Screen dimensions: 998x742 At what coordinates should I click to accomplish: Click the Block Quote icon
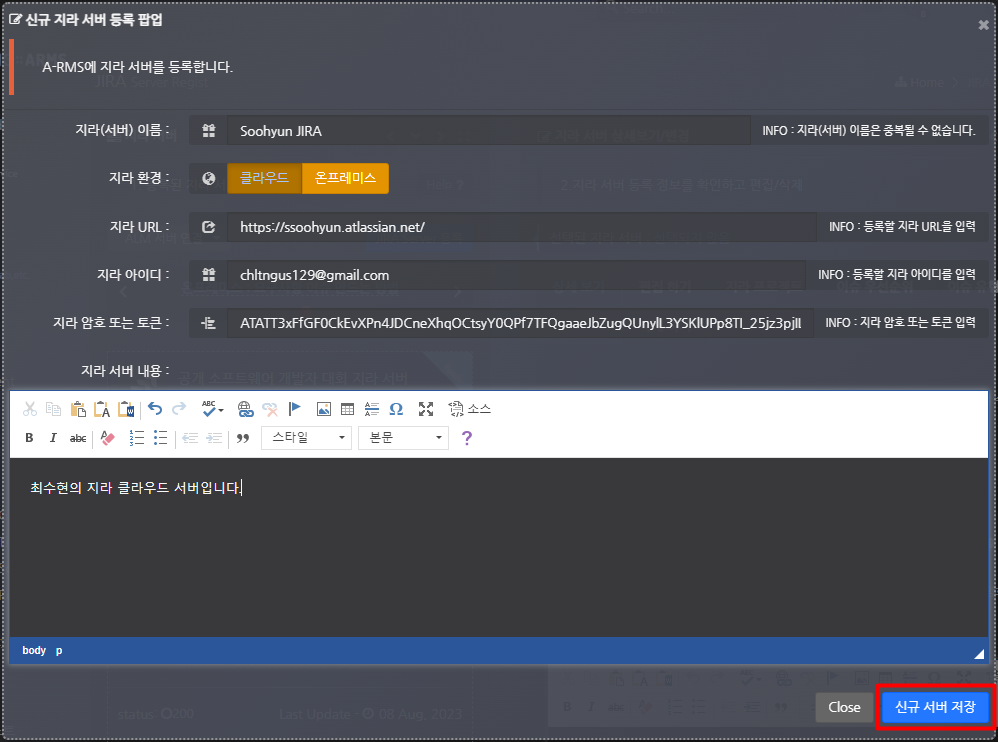[242, 438]
